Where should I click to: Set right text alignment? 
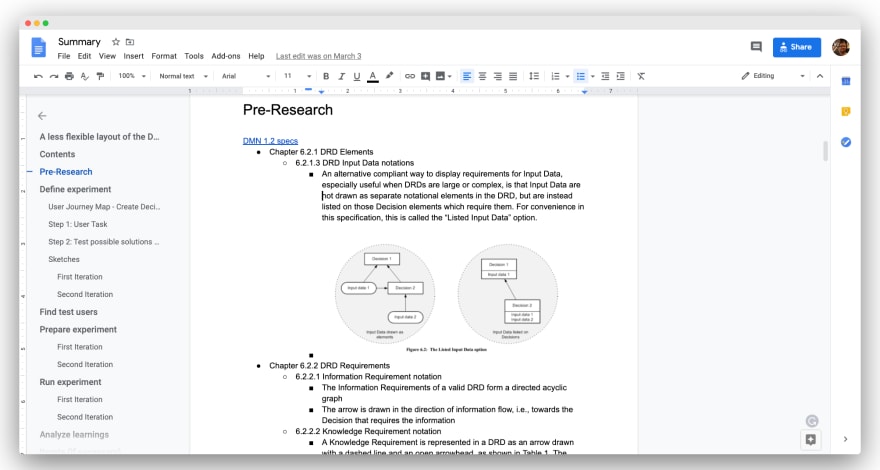point(498,76)
